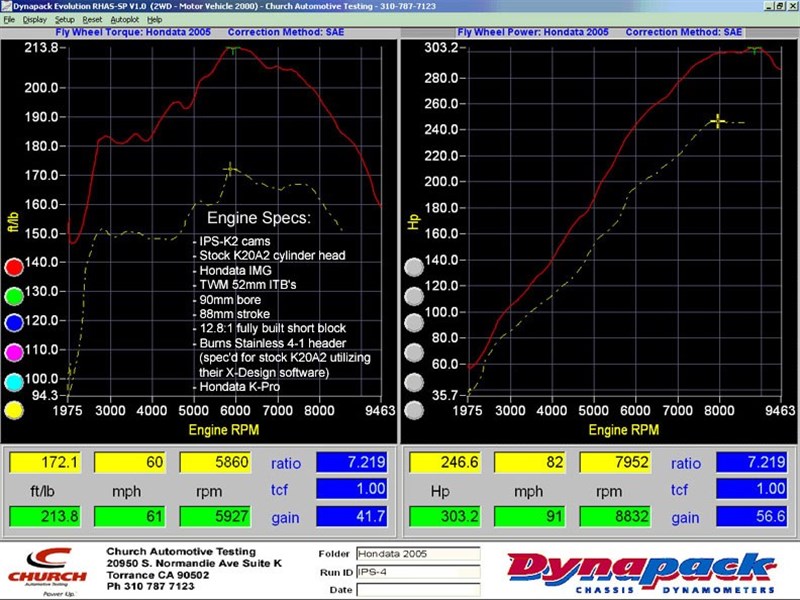Select green power mph value 91

click(530, 516)
